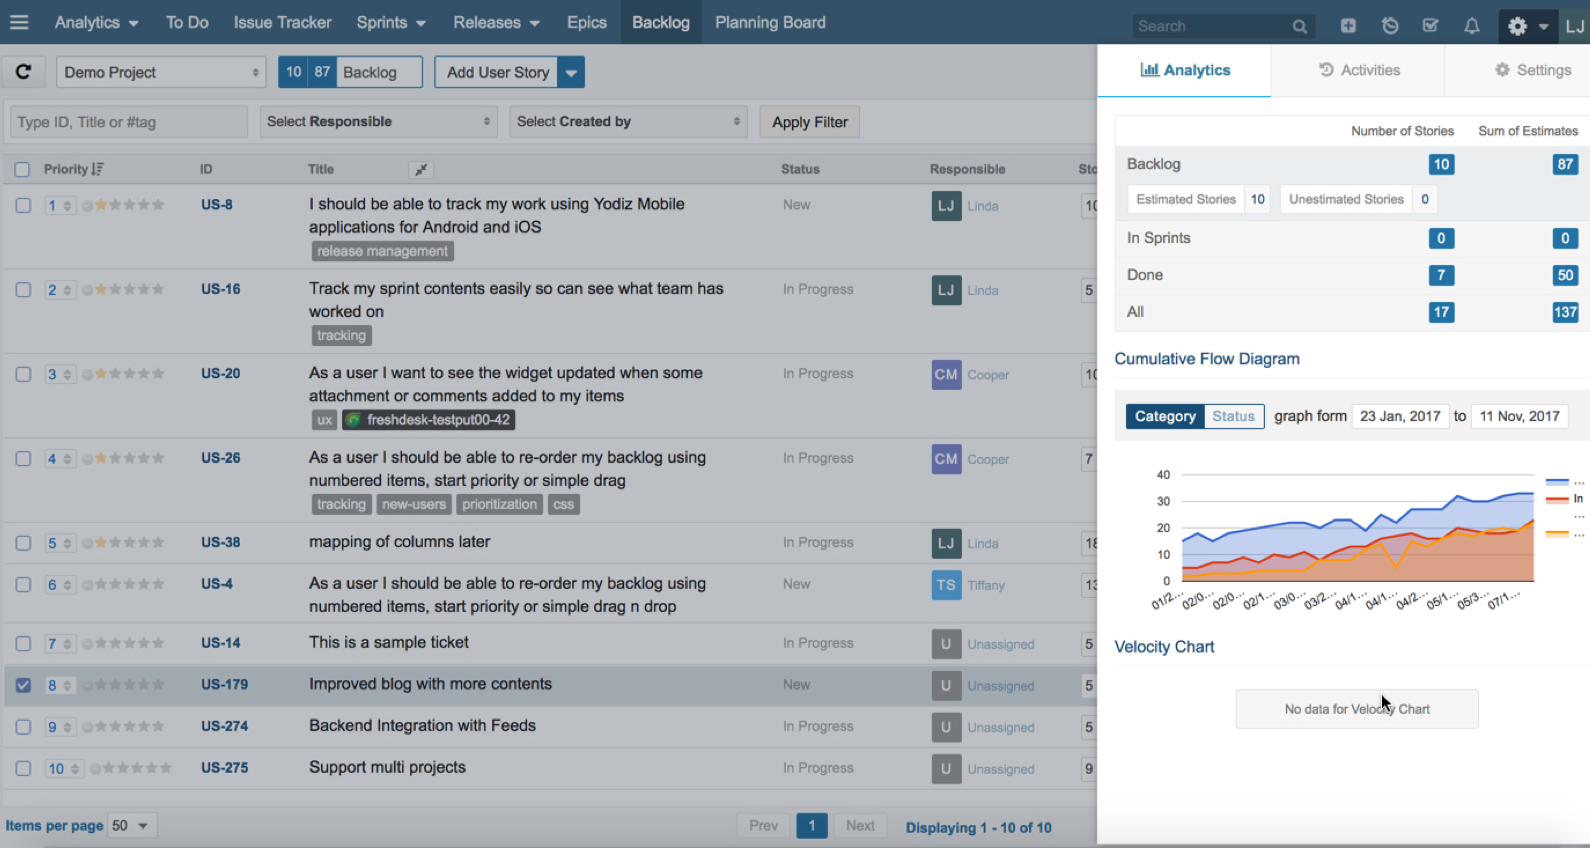Toggle the select-all checkbox in header
1590x848 pixels.
click(22, 170)
